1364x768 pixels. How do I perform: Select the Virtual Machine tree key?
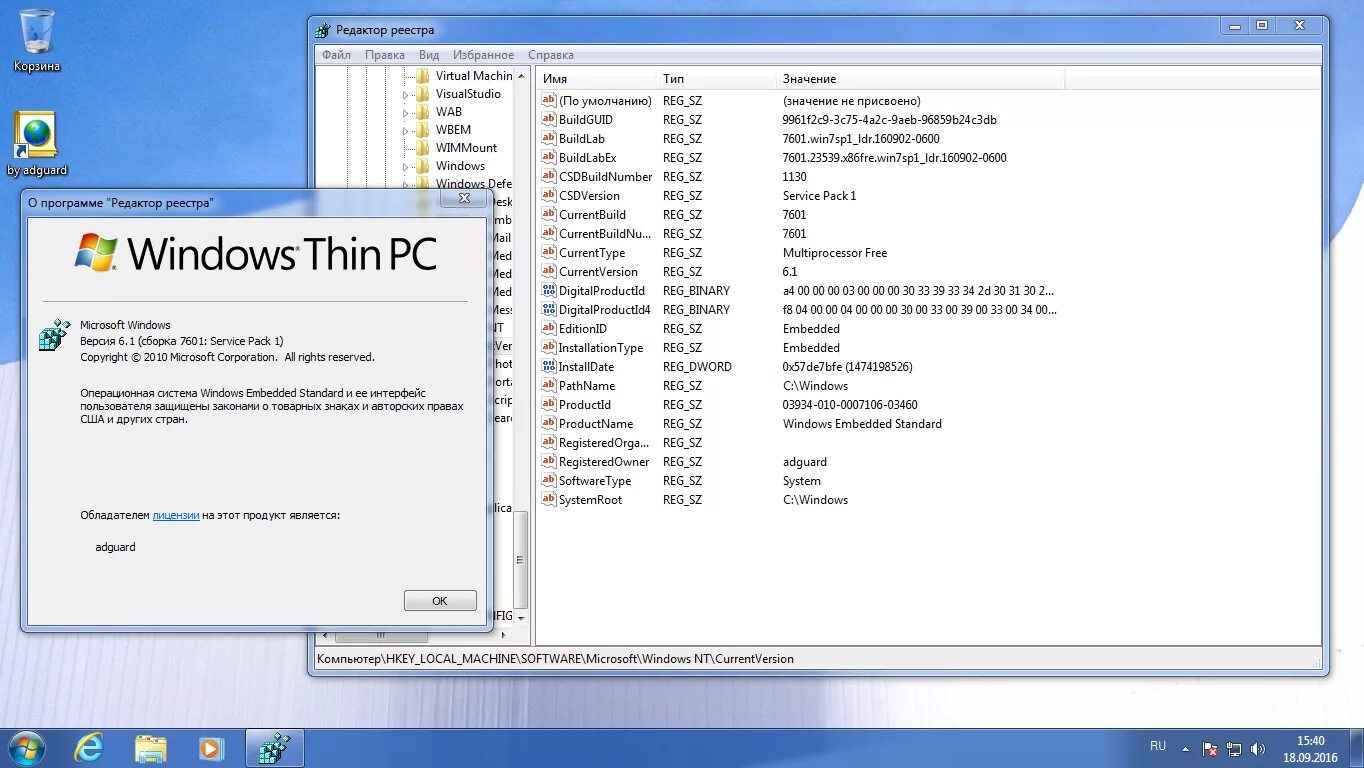473,76
